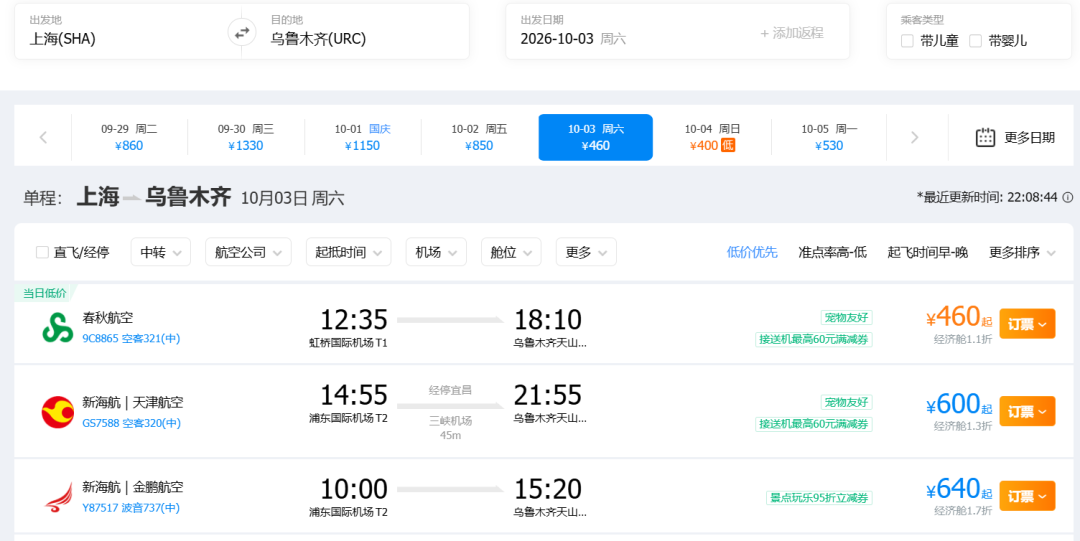
Task: Select the 10-05 周一 date tab
Action: point(829,137)
